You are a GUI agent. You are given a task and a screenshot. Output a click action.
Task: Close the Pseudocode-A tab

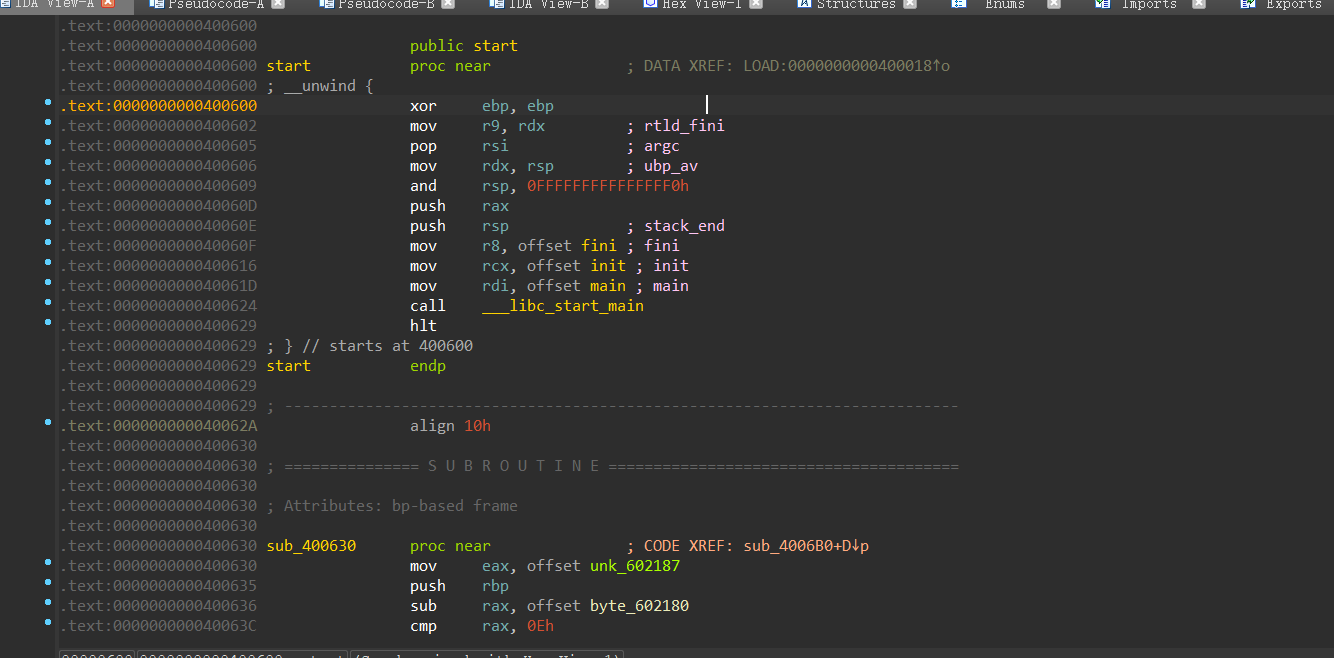[277, 4]
